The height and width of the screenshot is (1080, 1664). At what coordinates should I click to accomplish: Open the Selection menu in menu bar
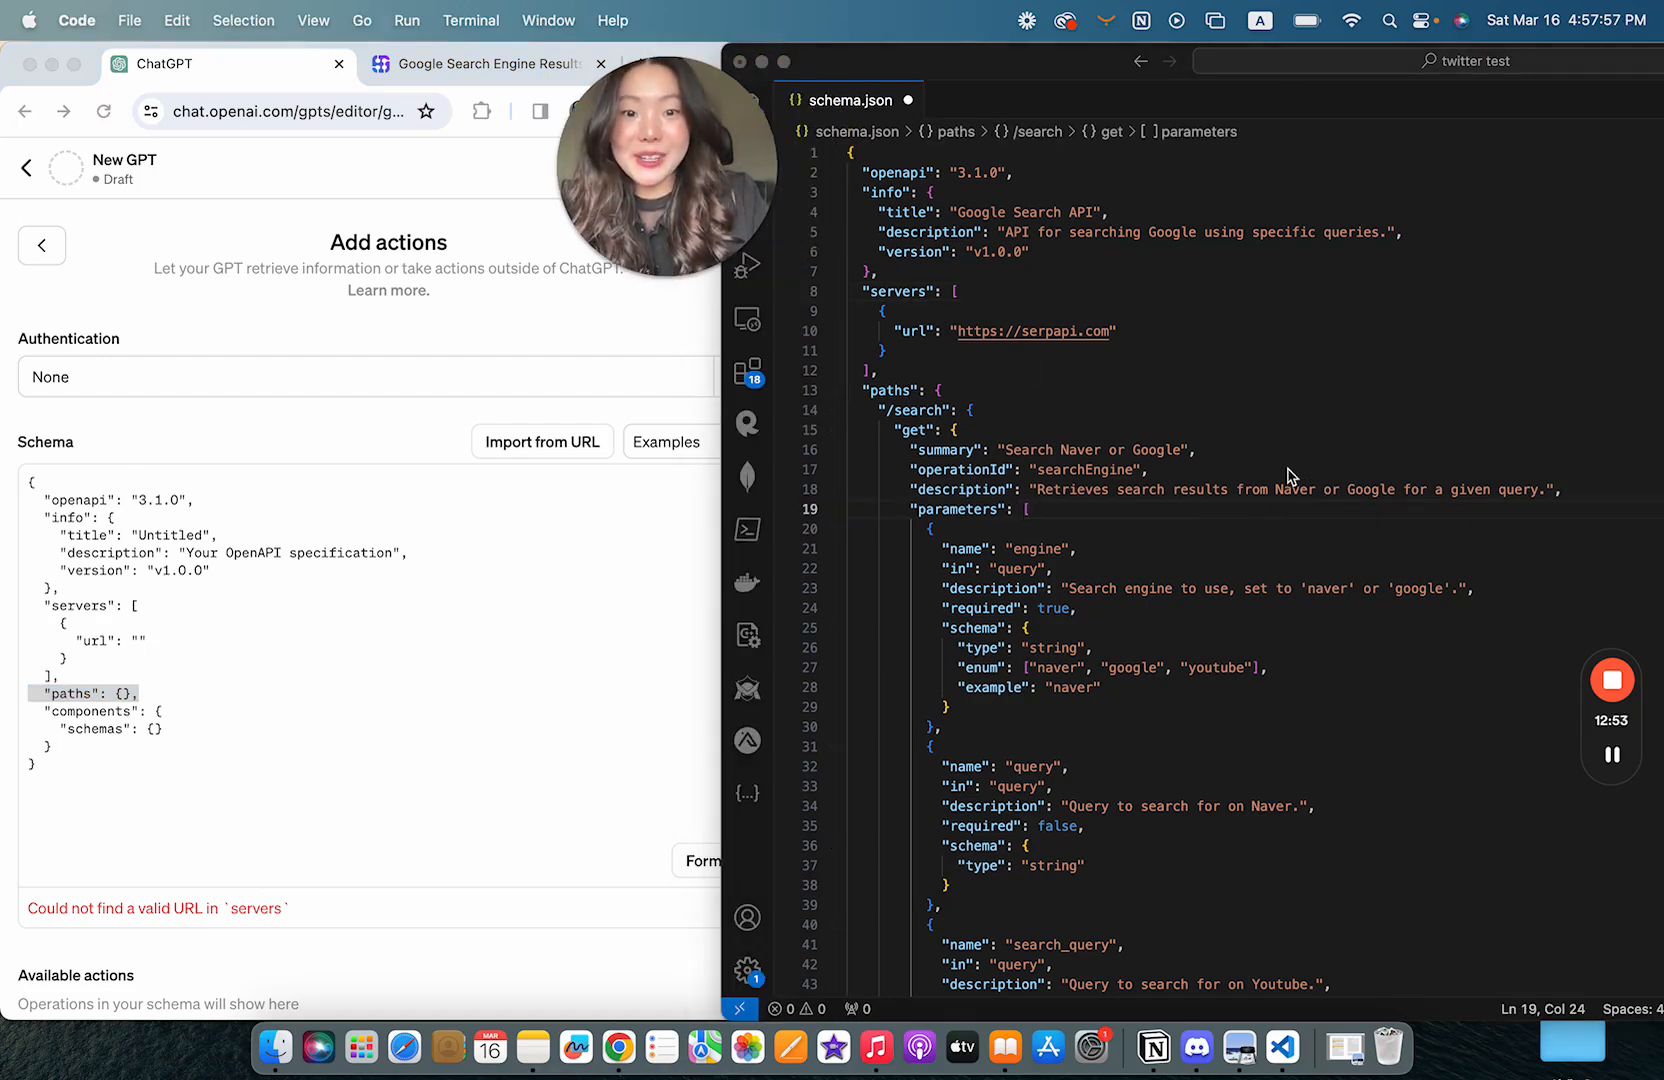click(x=243, y=20)
